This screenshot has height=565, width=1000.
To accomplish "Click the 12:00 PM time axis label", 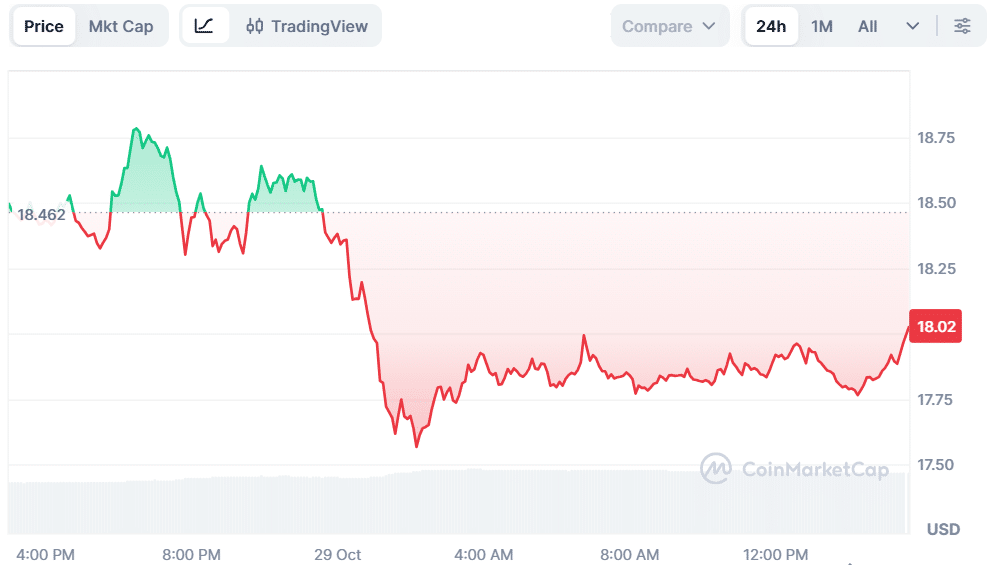I will tap(777, 554).
